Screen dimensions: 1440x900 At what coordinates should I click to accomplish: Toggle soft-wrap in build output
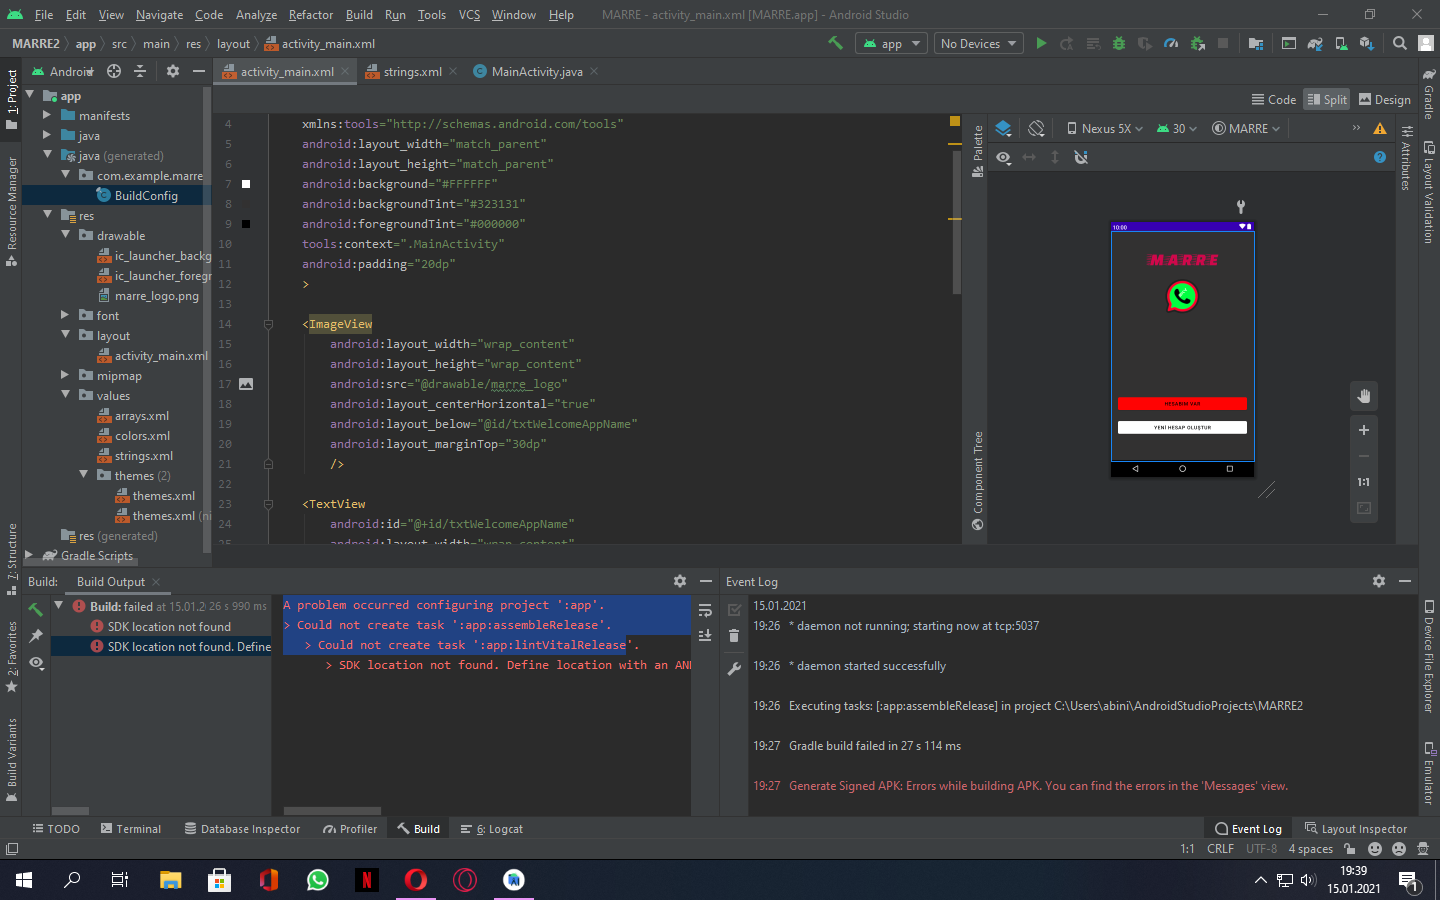click(x=705, y=611)
